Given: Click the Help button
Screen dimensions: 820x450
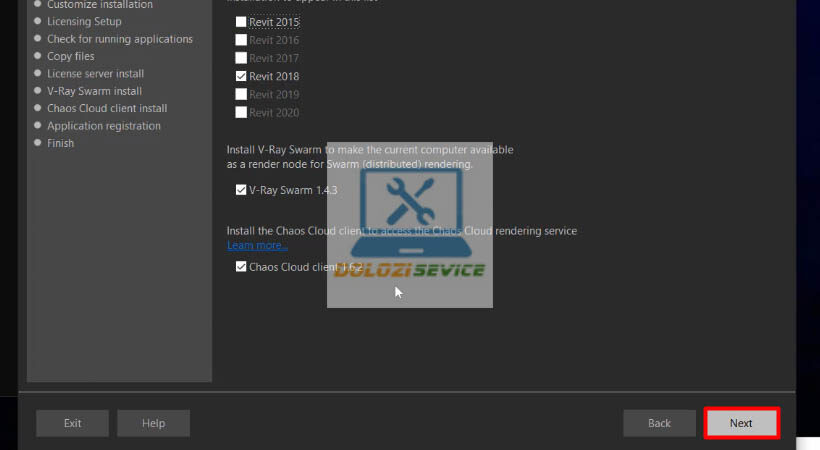Looking at the screenshot, I should click(153, 423).
